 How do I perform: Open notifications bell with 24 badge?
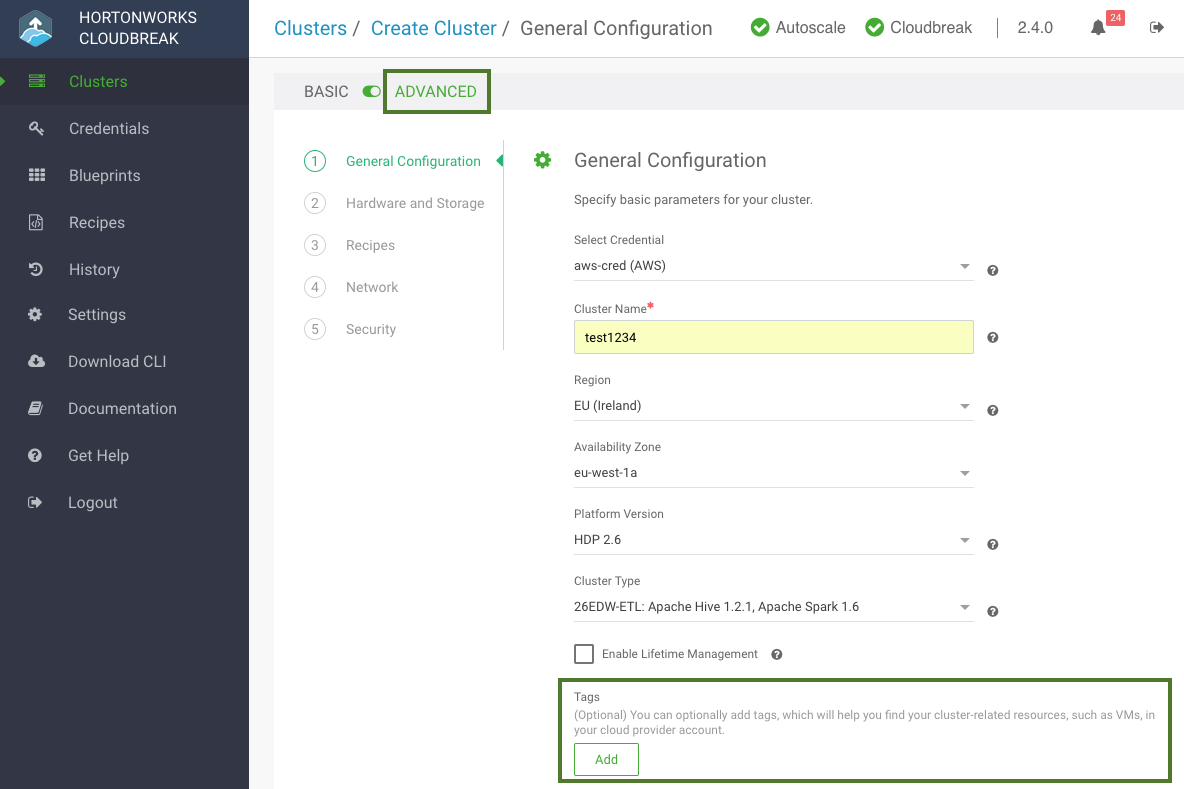pos(1099,28)
